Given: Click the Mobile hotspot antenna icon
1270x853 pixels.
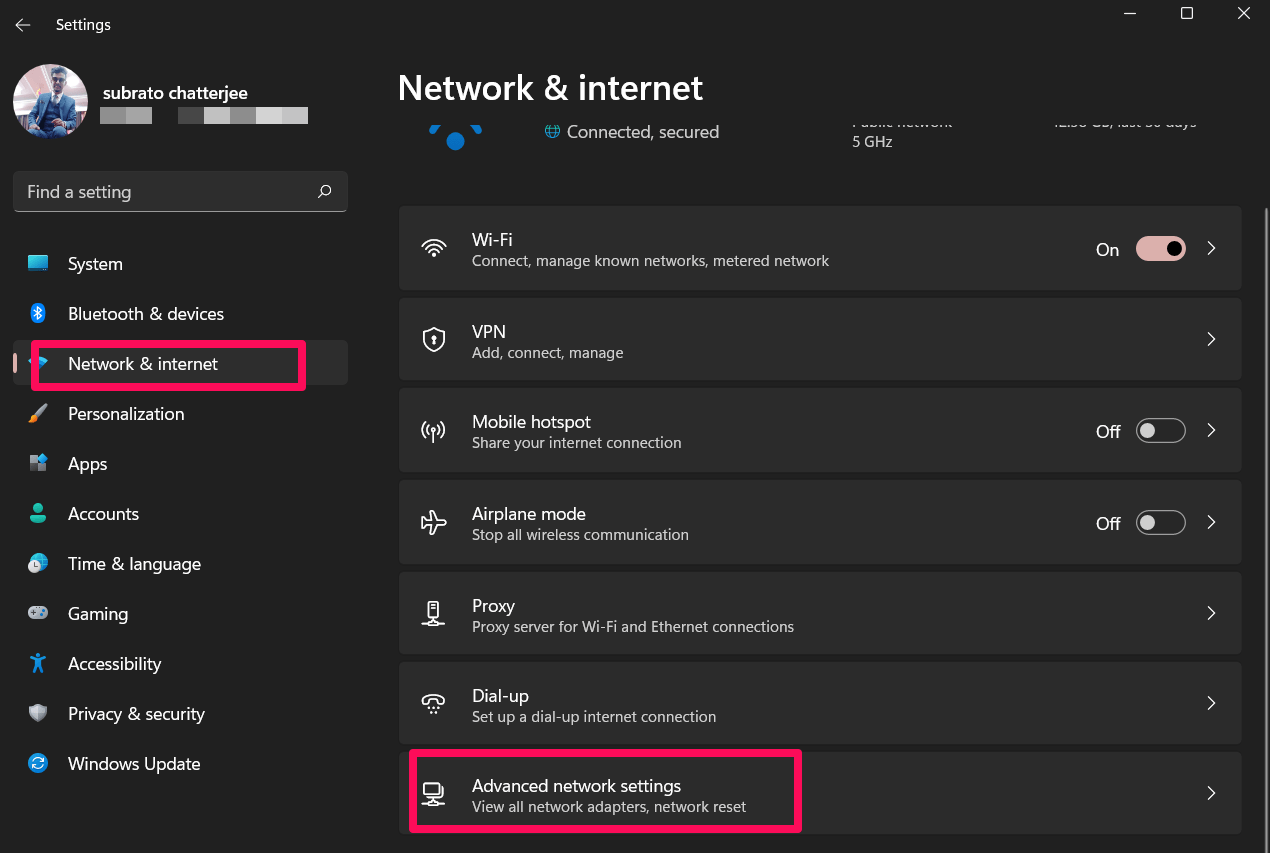Looking at the screenshot, I should [x=433, y=431].
